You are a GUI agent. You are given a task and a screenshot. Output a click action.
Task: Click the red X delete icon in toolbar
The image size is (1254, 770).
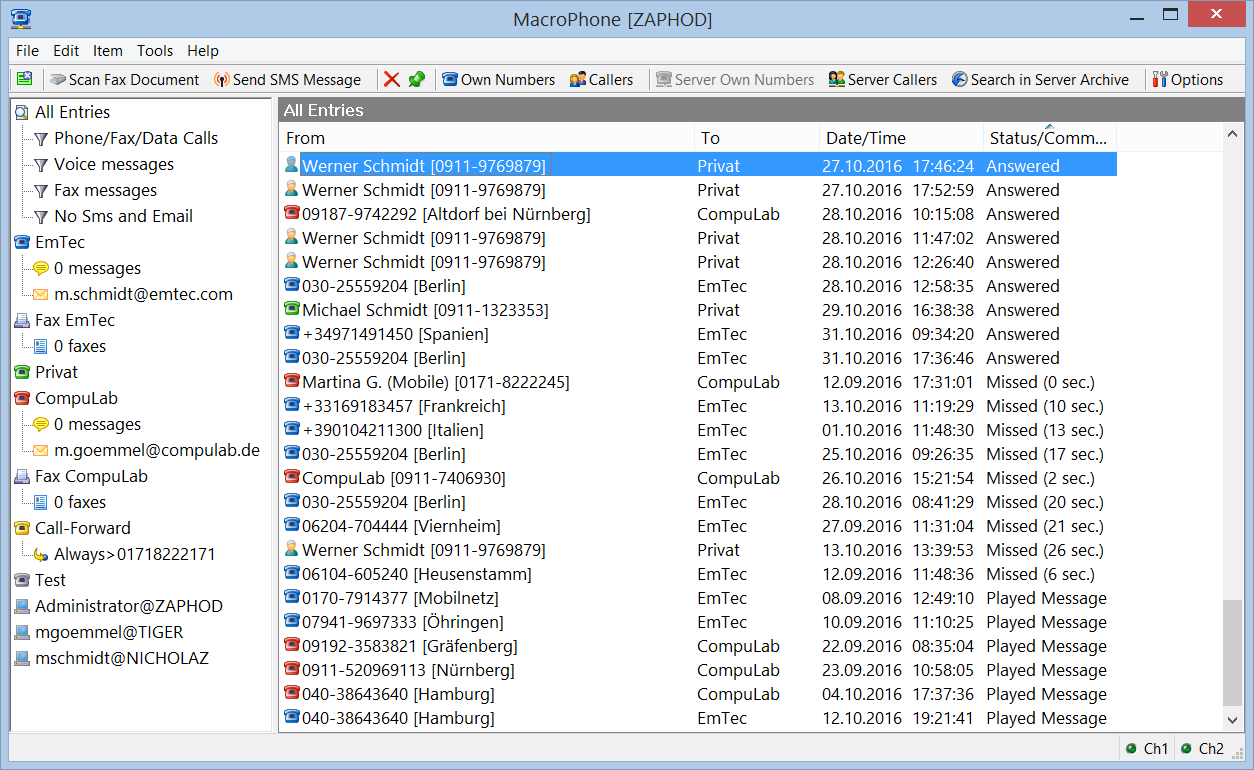pyautogui.click(x=392, y=80)
